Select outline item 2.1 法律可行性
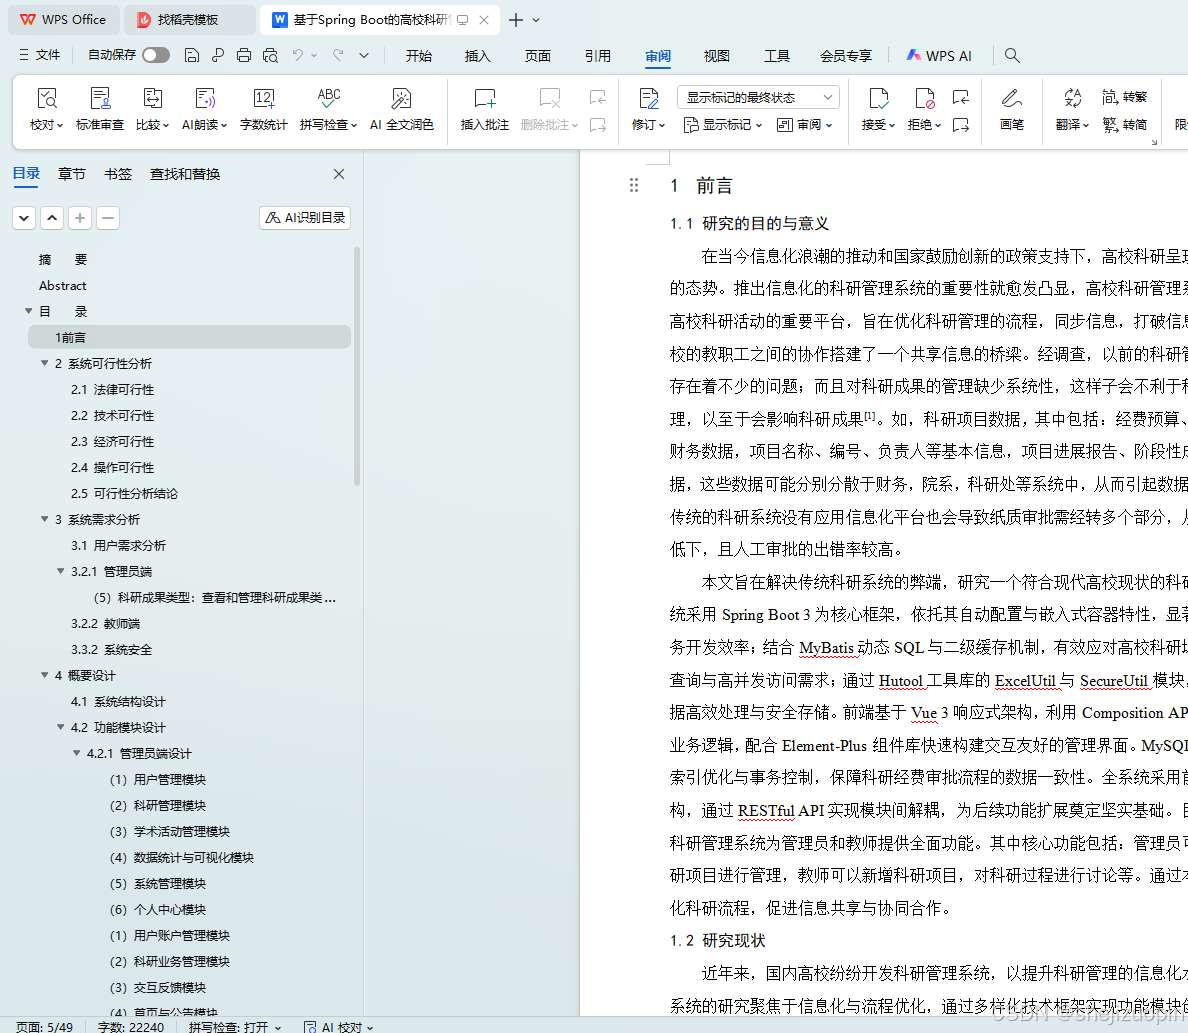Viewport: 1188px width, 1033px height. click(x=112, y=390)
